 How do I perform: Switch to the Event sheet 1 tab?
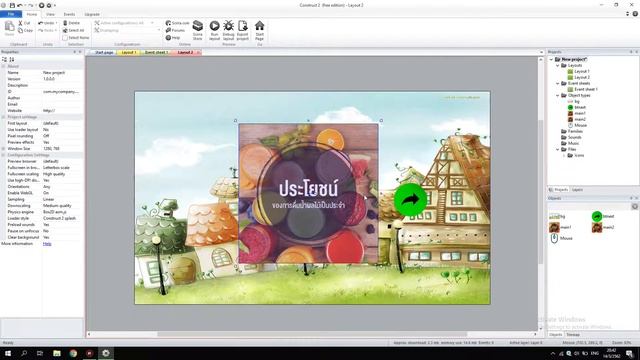156,52
